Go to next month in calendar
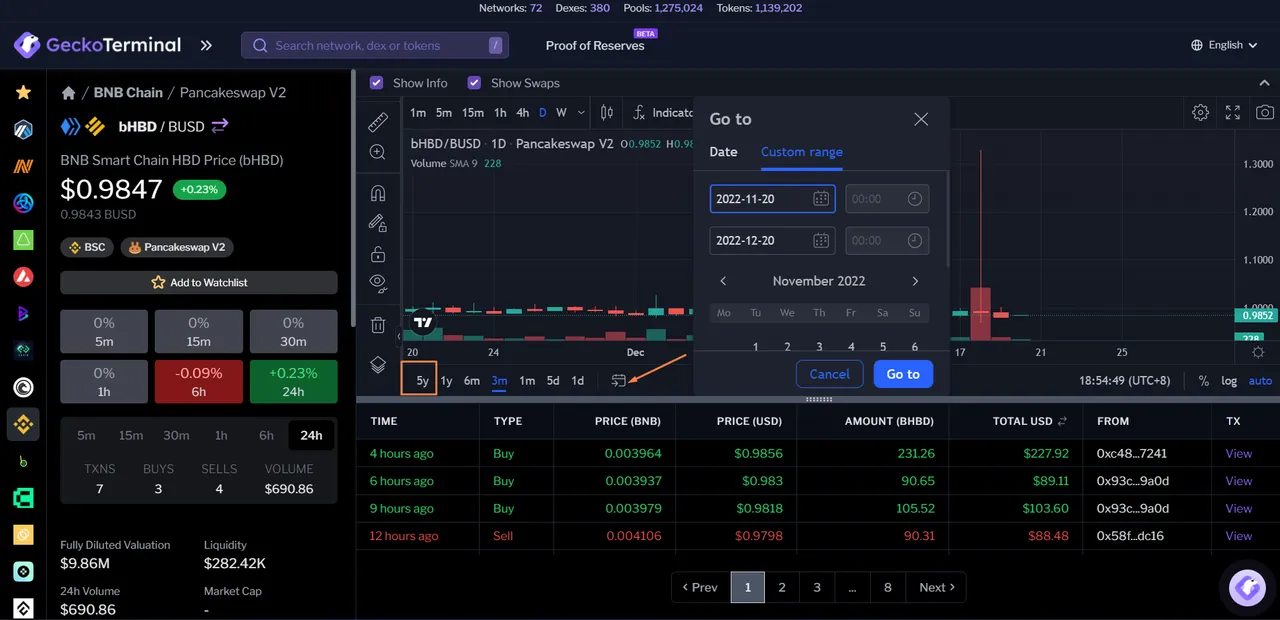1280x620 pixels. coord(915,281)
